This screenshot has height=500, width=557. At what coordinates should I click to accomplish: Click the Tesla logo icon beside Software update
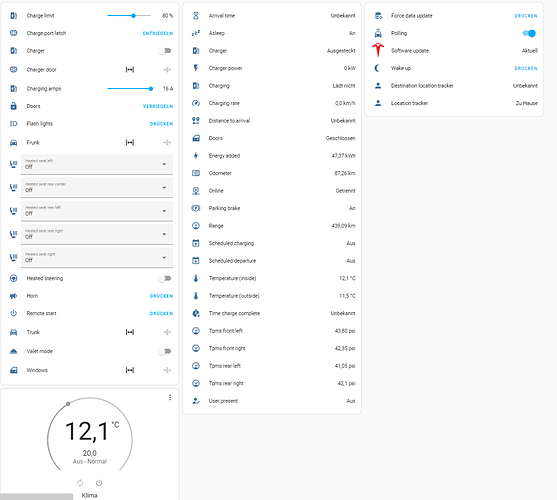(x=378, y=50)
